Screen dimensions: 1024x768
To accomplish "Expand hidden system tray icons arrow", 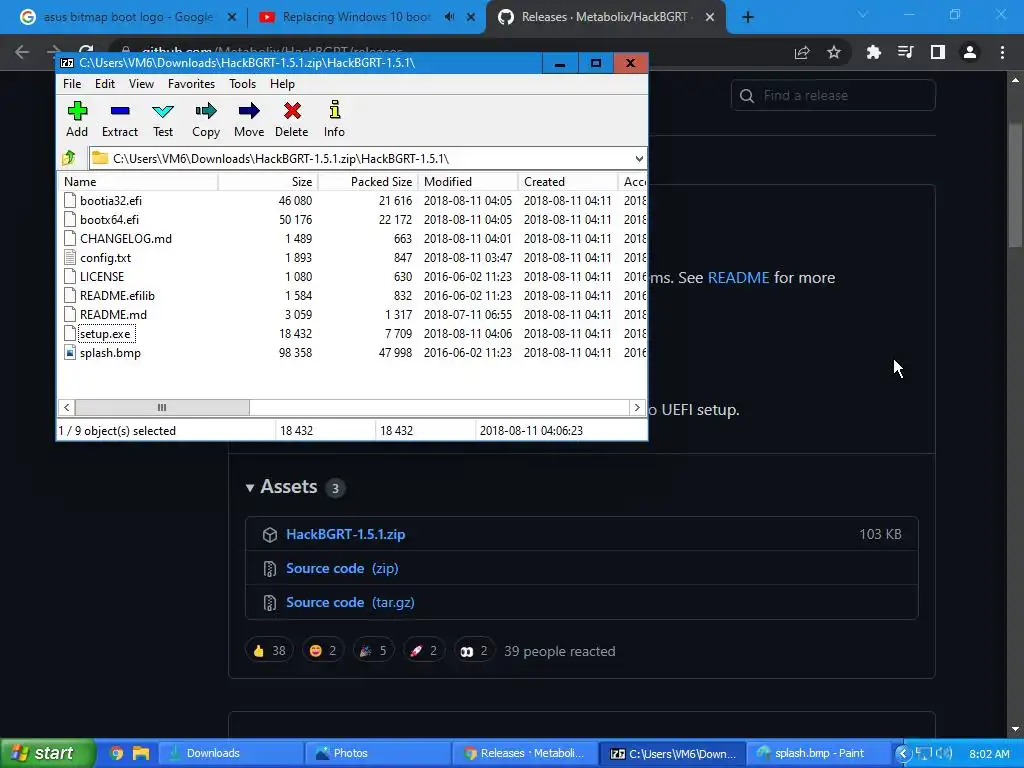I will click(x=903, y=753).
